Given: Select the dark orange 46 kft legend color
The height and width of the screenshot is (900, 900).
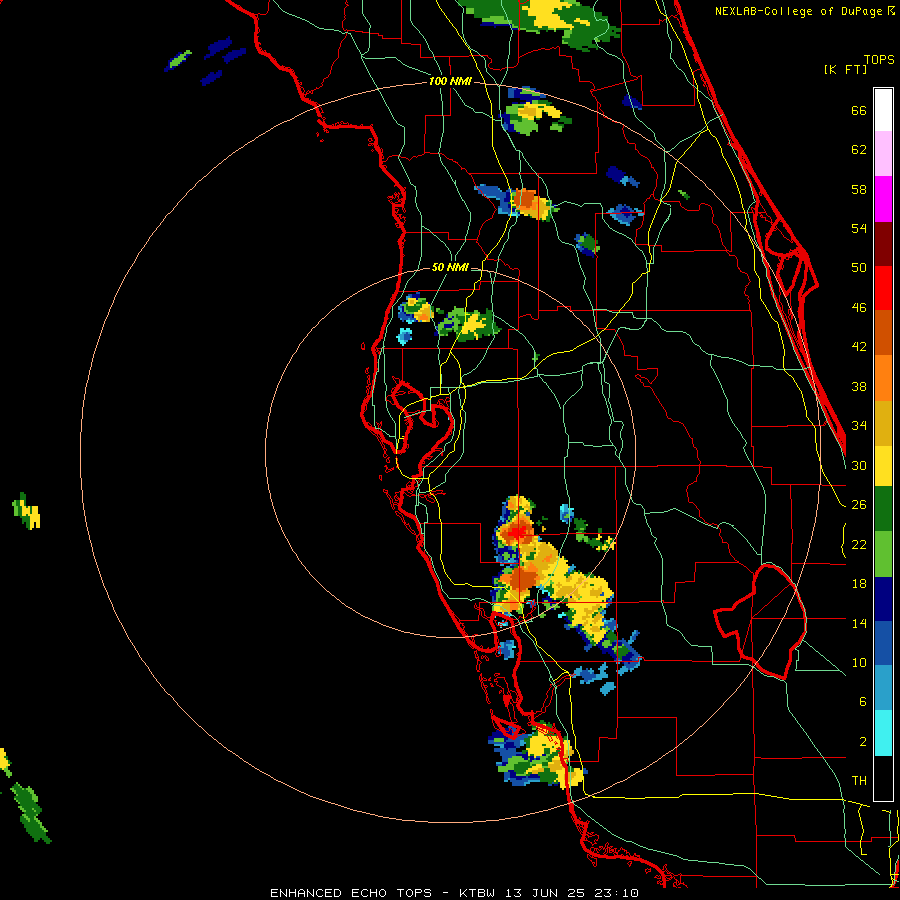Looking at the screenshot, I should click(x=883, y=332).
